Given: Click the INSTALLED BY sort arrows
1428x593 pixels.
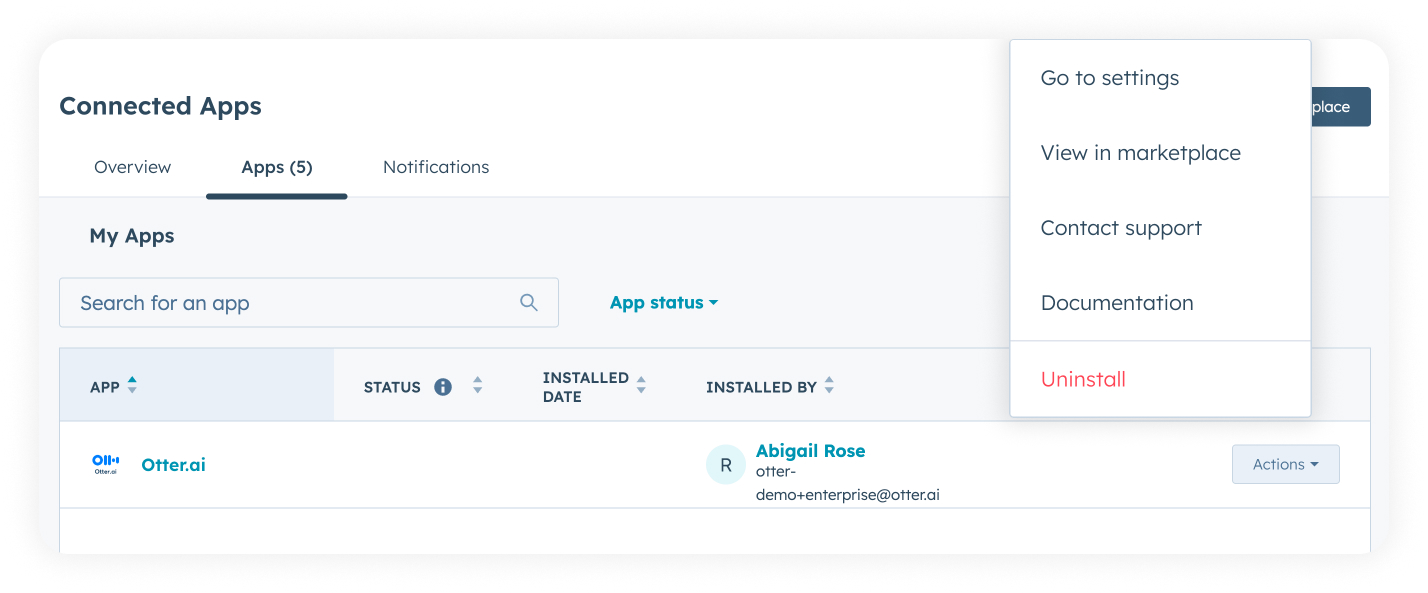Looking at the screenshot, I should 829,386.
